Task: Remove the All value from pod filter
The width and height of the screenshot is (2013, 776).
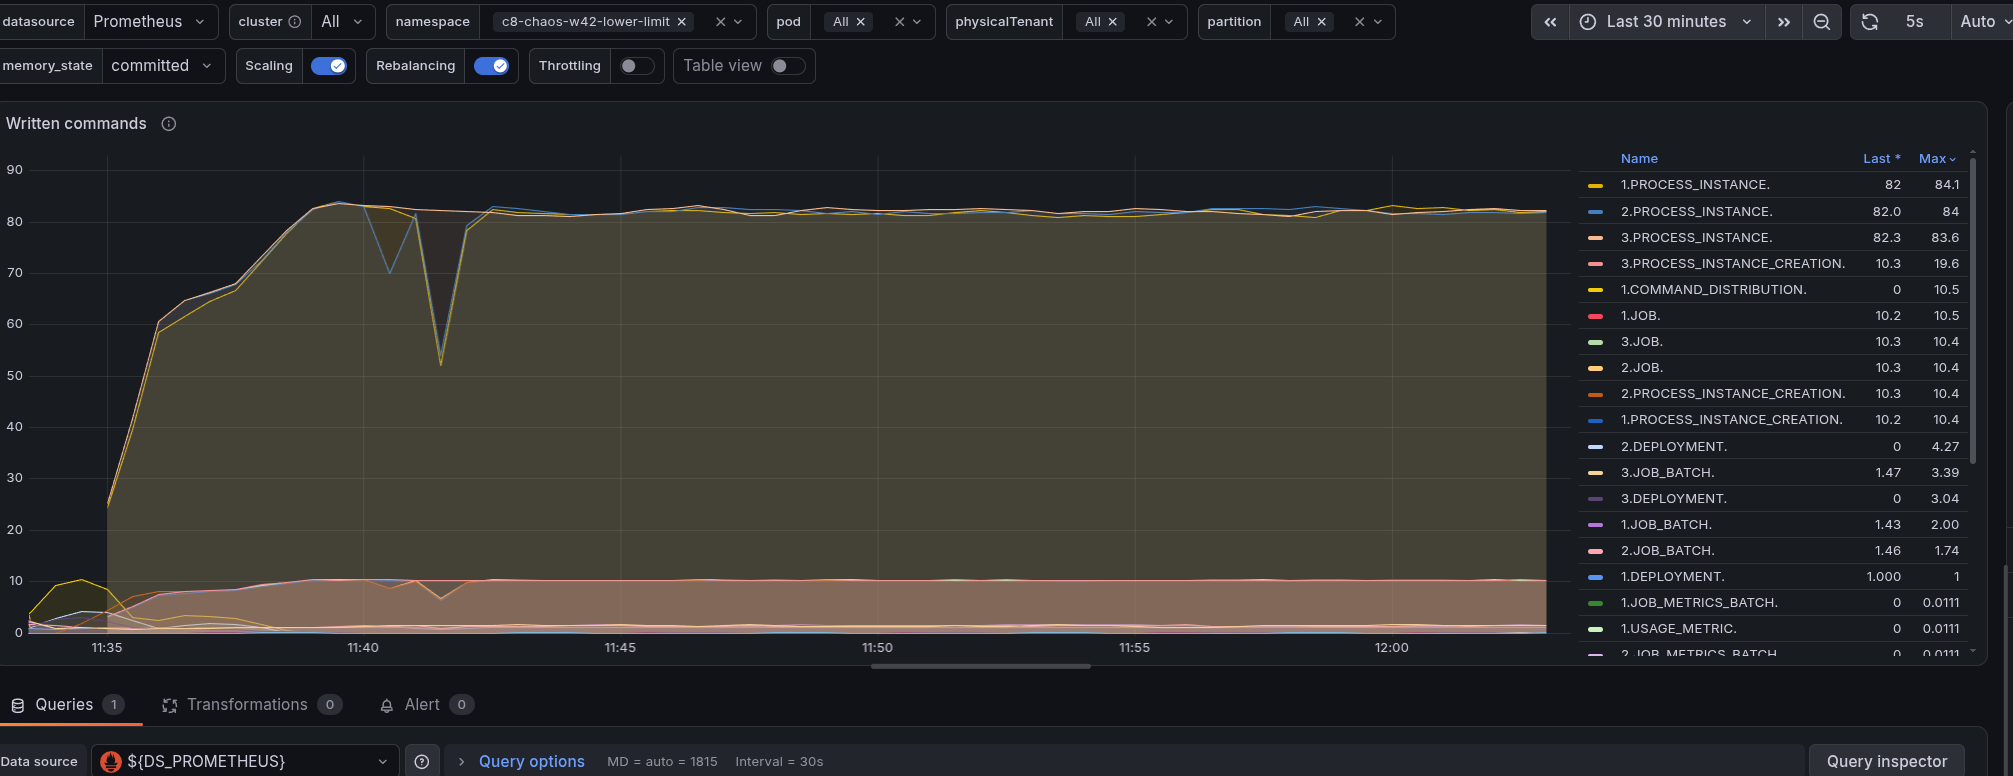Action: coord(860,22)
